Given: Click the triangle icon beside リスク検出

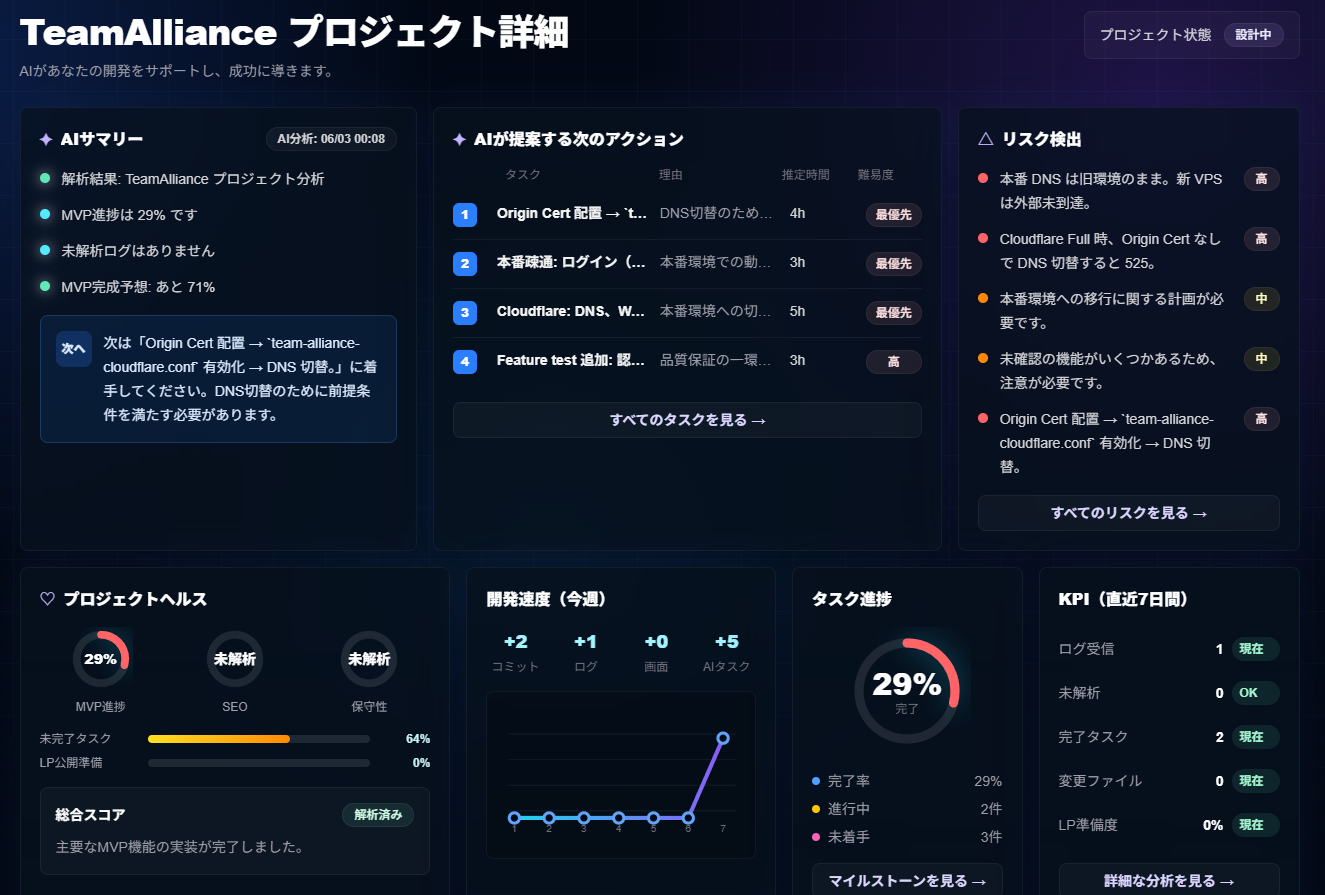Looking at the screenshot, I should [985, 139].
